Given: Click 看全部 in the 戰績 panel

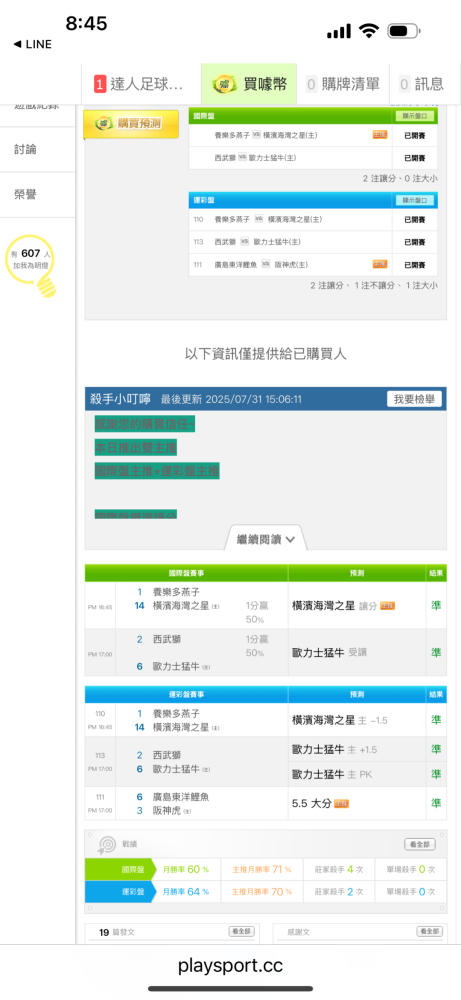Looking at the screenshot, I should [x=420, y=844].
